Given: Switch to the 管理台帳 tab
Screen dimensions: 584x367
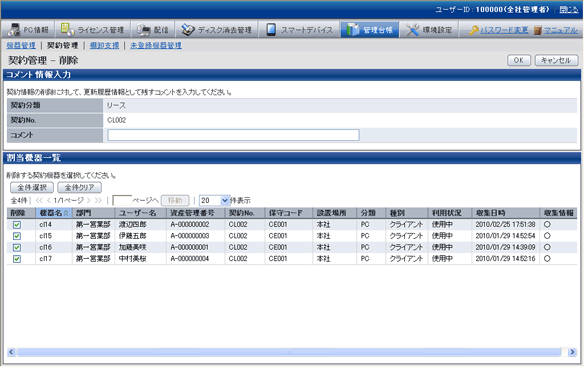Looking at the screenshot, I should tap(369, 30).
